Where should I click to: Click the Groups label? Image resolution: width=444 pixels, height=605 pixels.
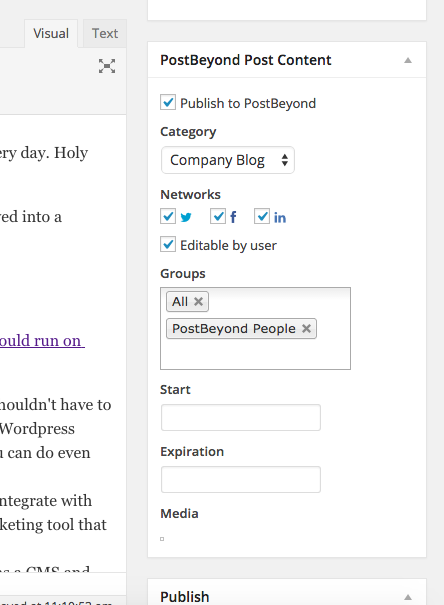click(x=182, y=274)
